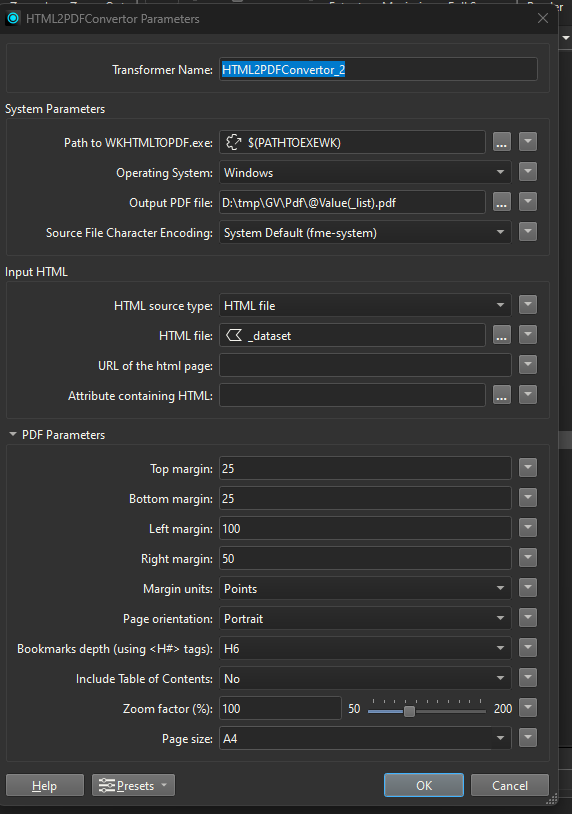This screenshot has width=572, height=814.
Task: Open the Include Table of Contents dropdown
Action: coord(365,679)
